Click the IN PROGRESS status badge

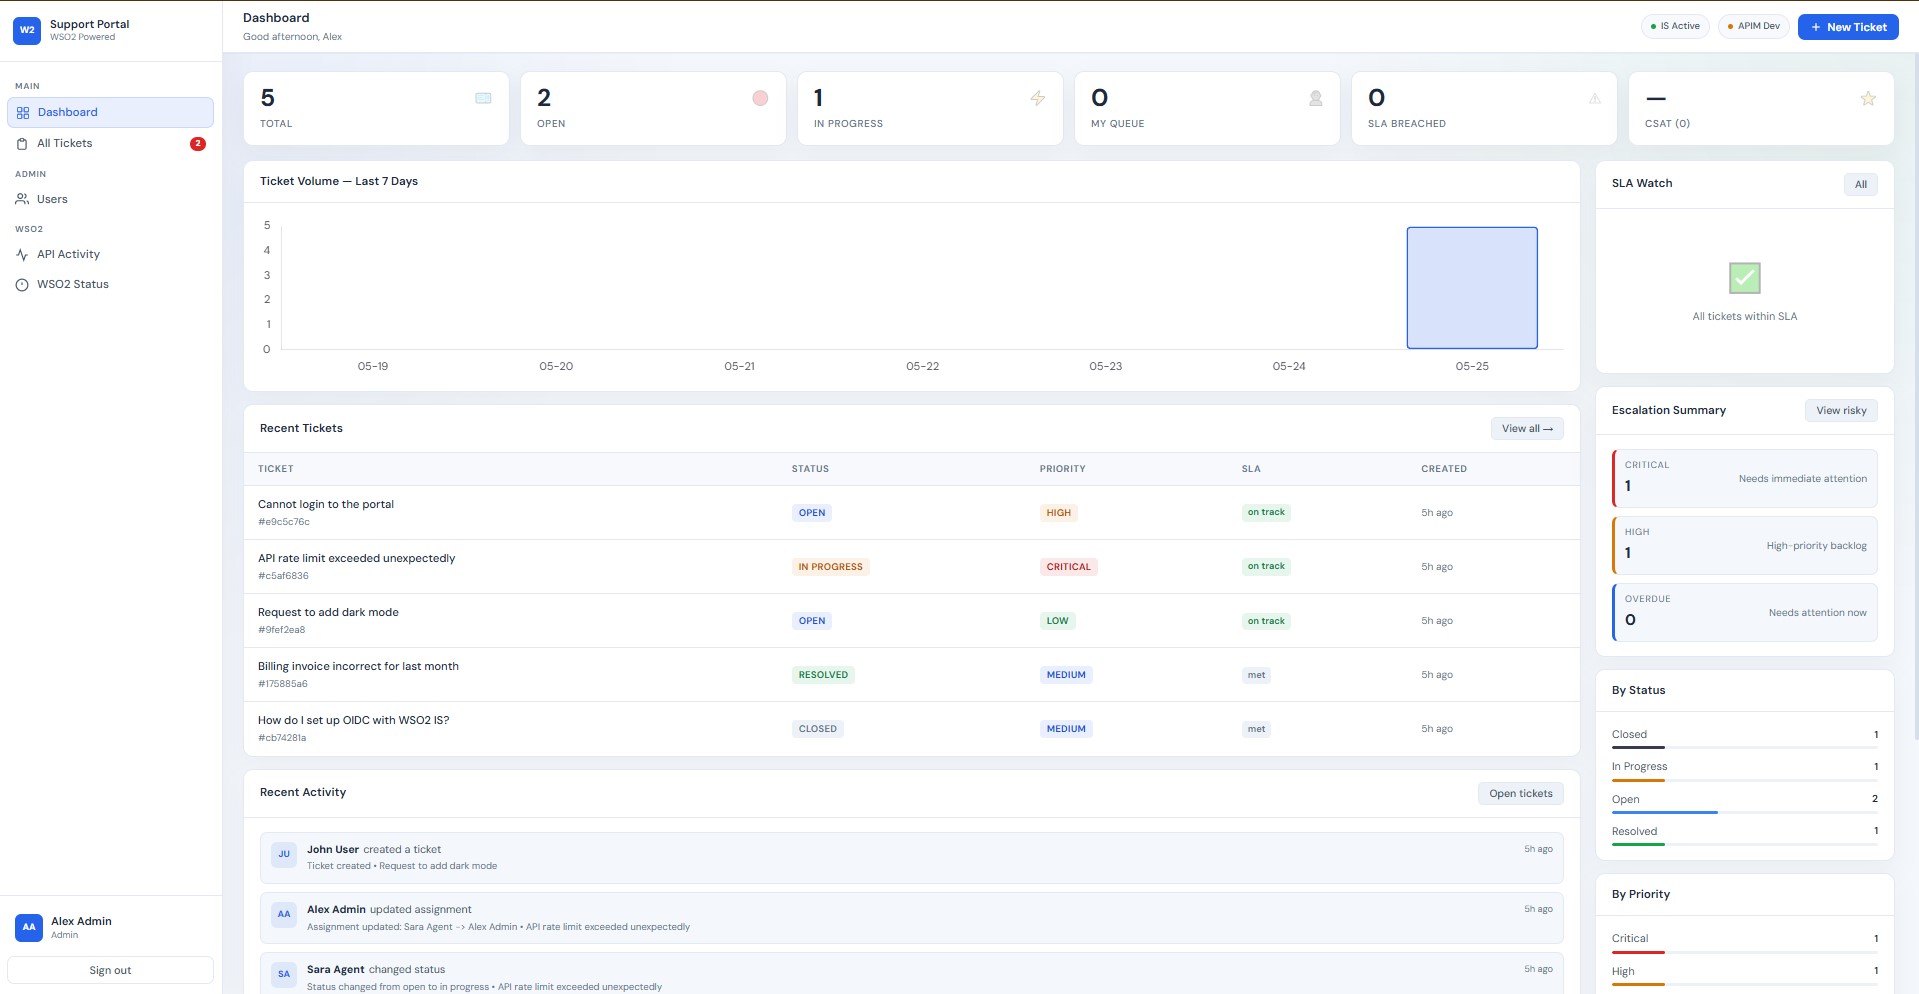click(830, 567)
